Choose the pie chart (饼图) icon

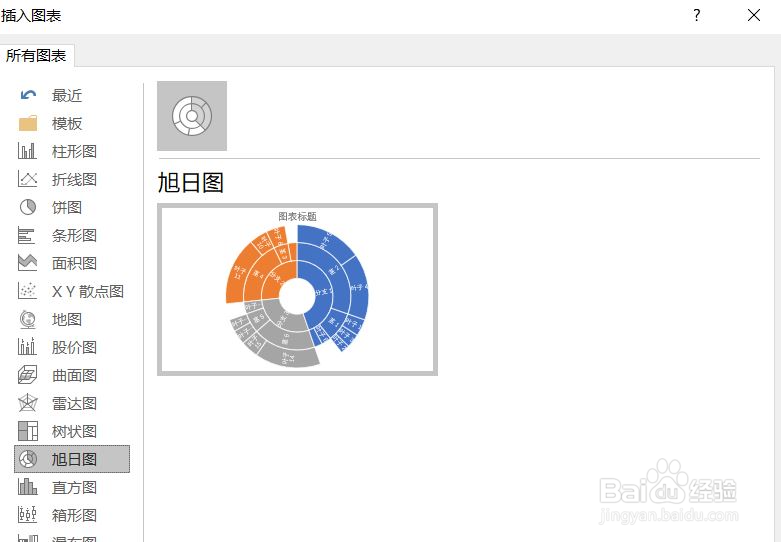pos(27,207)
